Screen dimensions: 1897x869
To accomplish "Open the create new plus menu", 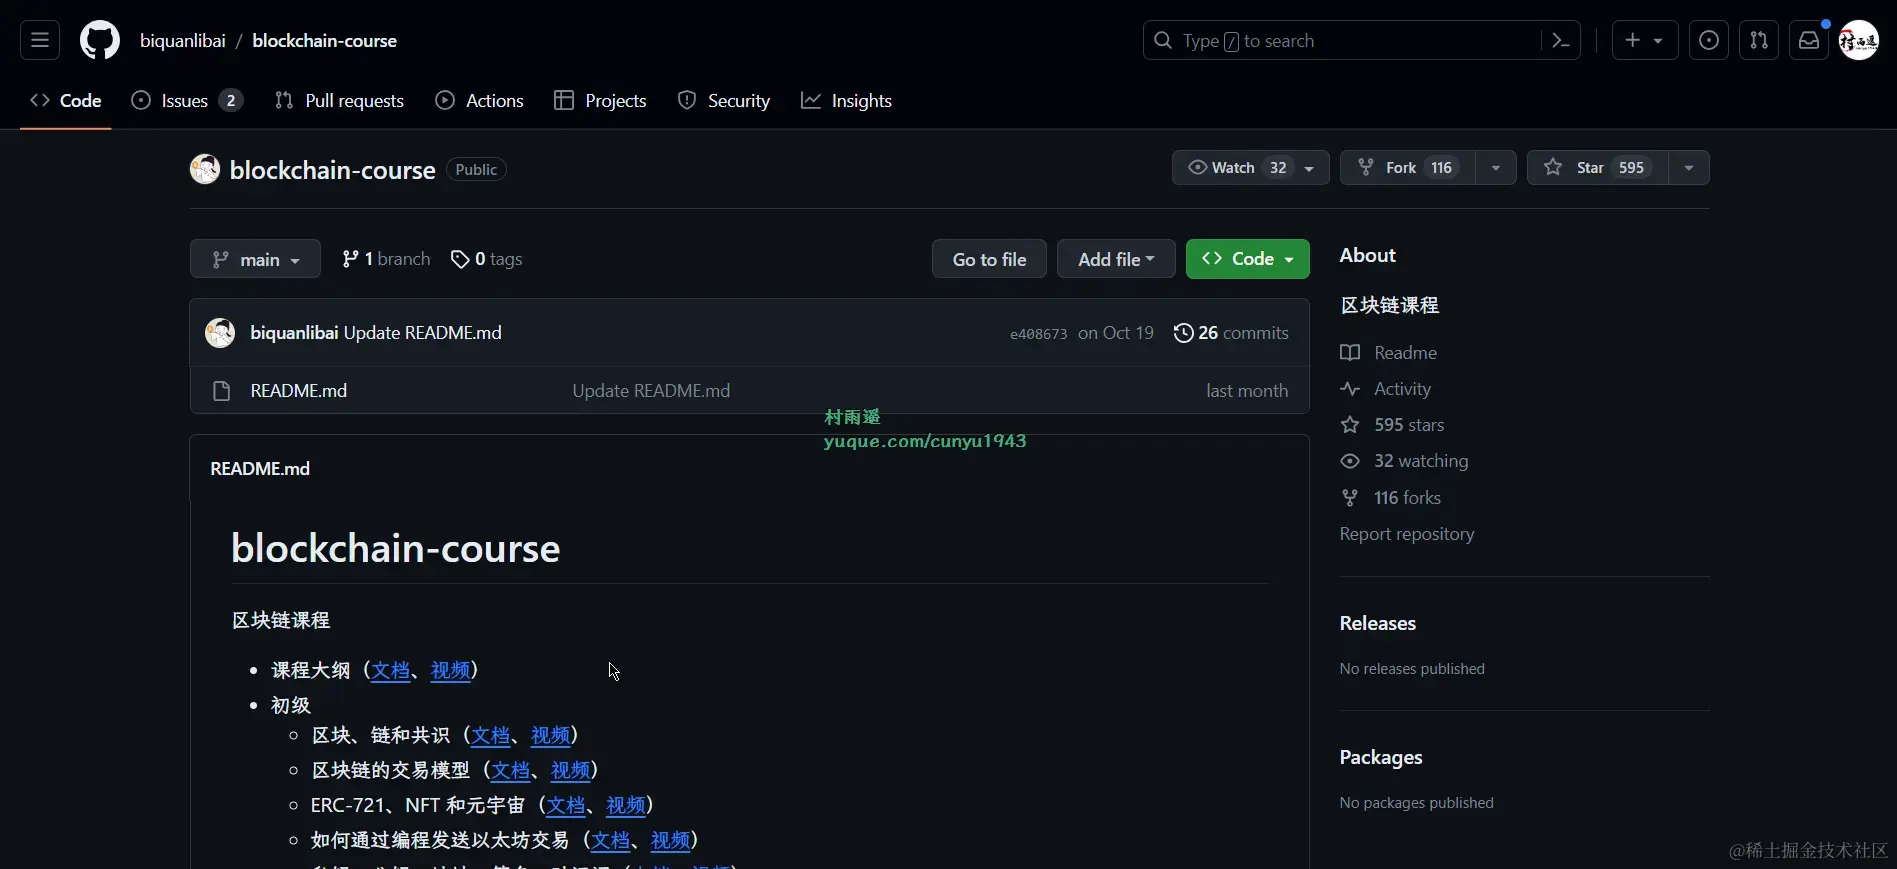I will click(1645, 41).
